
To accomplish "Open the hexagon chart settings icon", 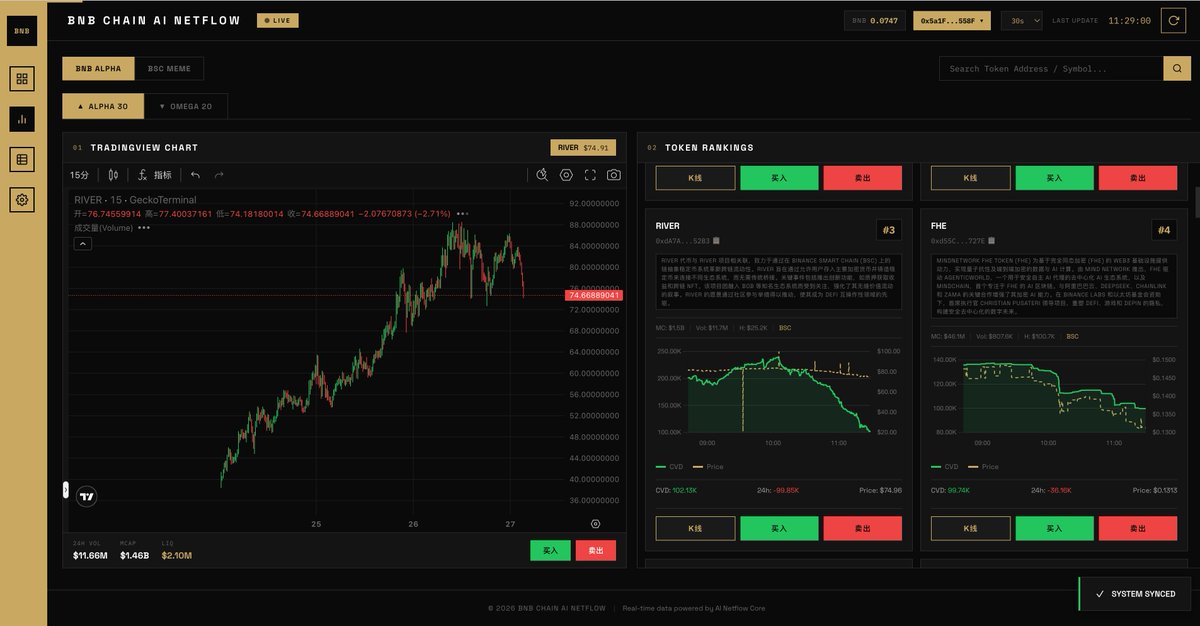I will click(x=566, y=175).
